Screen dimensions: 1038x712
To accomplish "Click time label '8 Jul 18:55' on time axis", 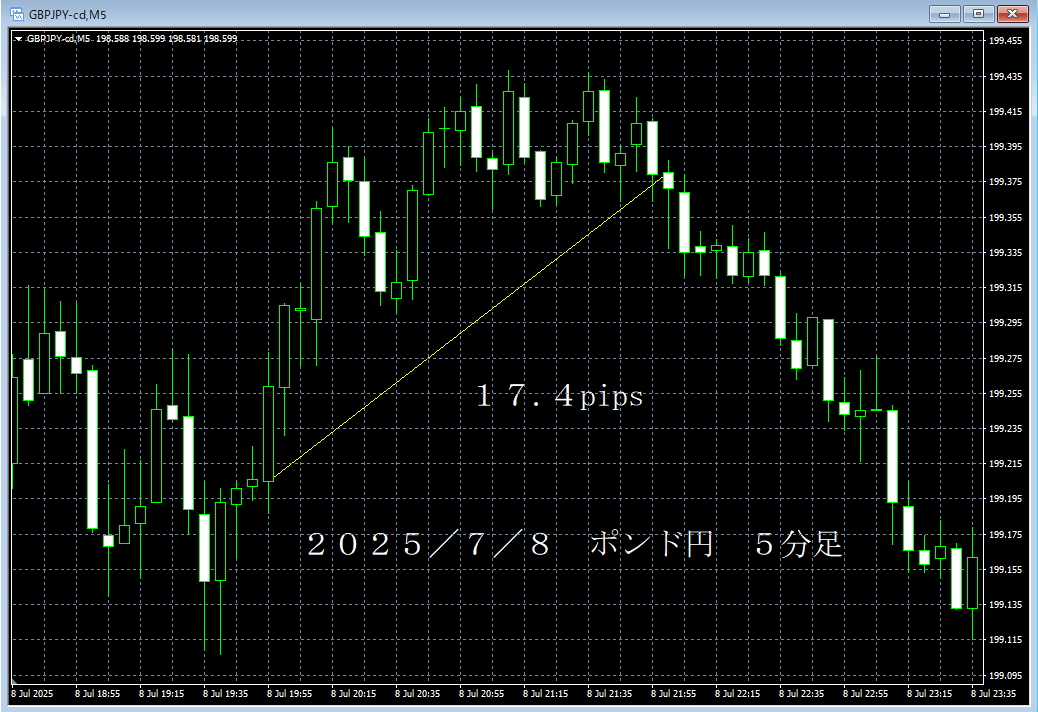I will pos(97,694).
